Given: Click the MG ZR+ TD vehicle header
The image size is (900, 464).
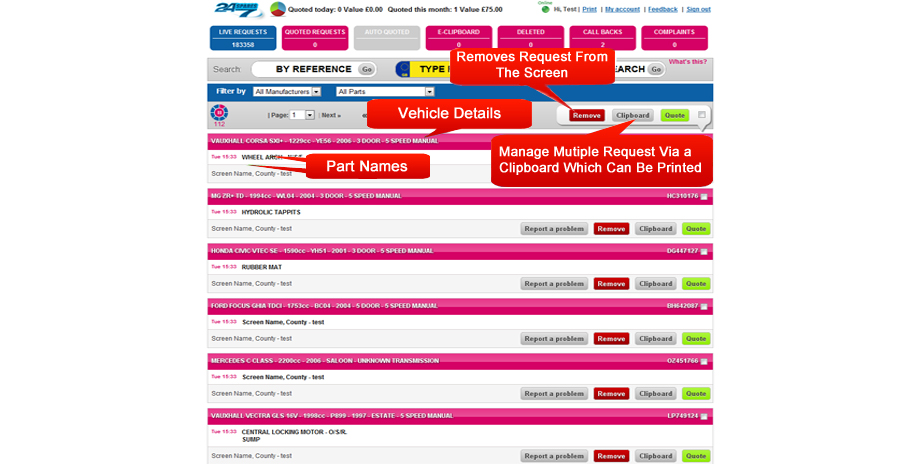Looking at the screenshot, I should coord(460,196).
